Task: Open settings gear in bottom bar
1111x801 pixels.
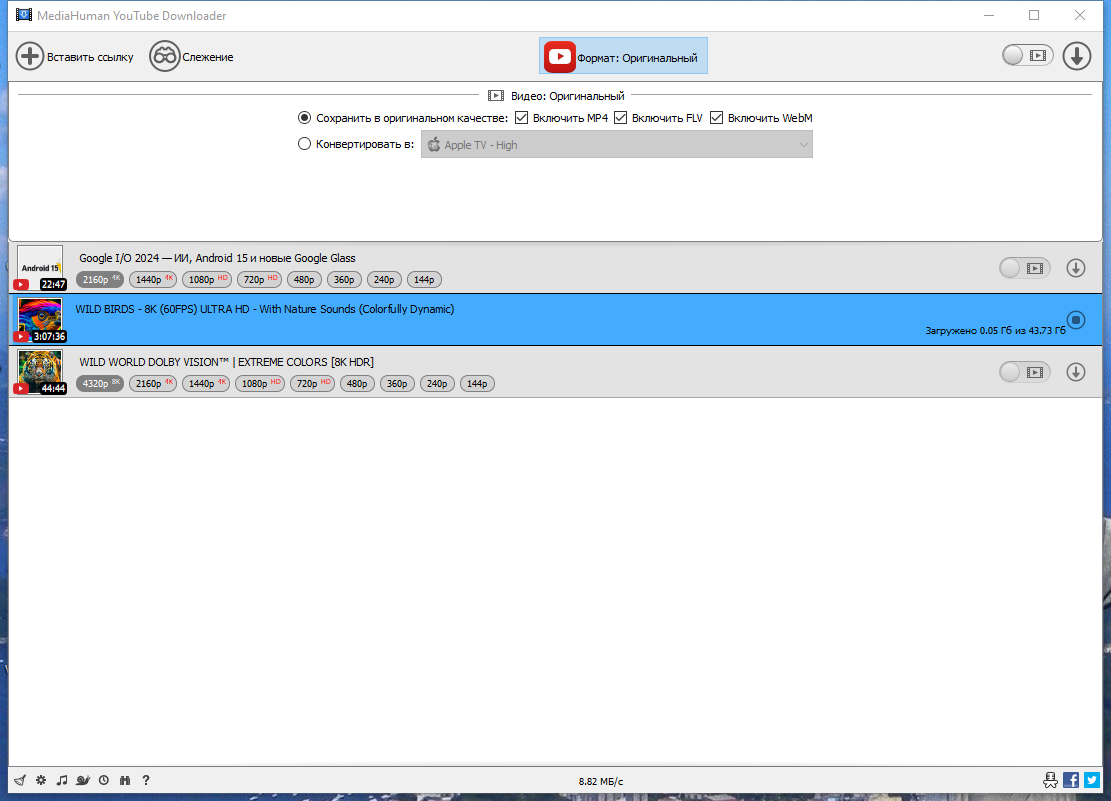Action: 41,780
